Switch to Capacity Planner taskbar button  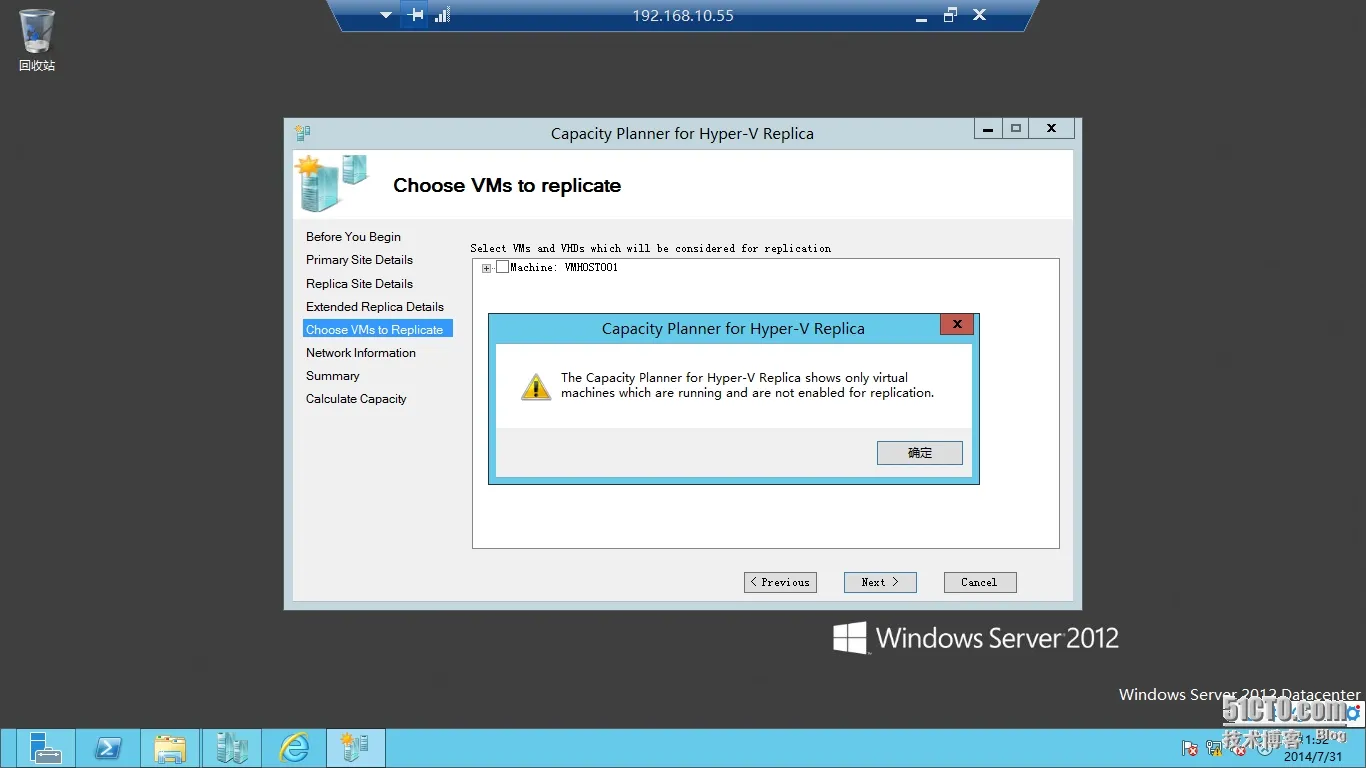[355, 748]
